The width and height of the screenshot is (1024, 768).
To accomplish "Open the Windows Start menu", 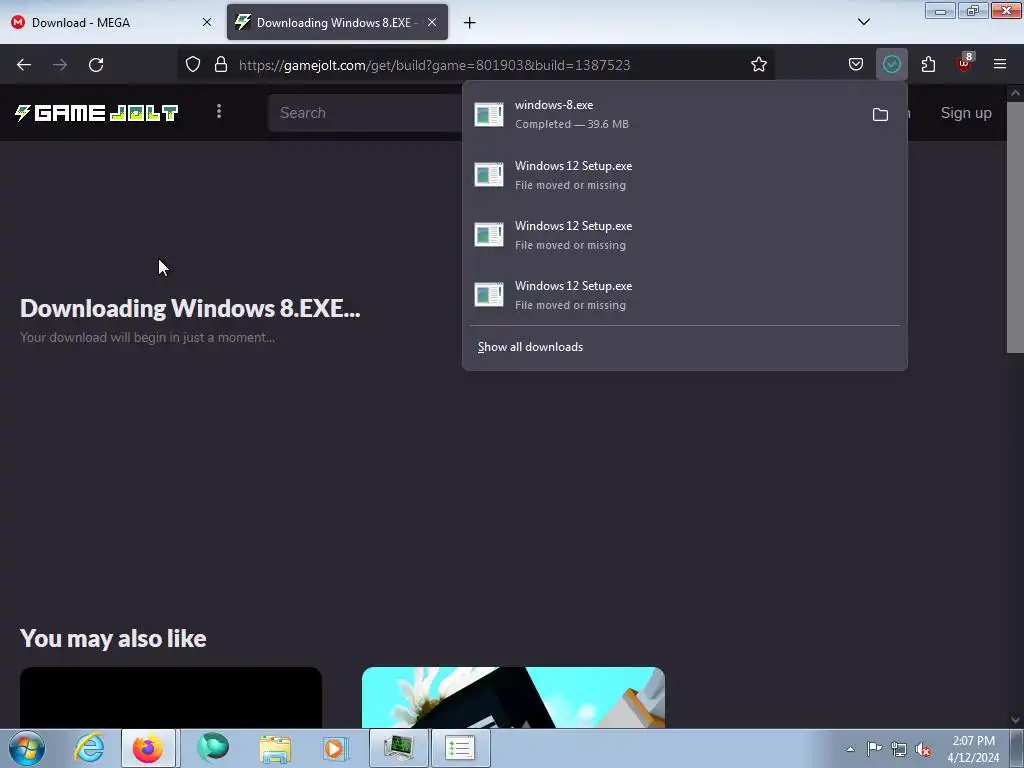I will click(27, 748).
